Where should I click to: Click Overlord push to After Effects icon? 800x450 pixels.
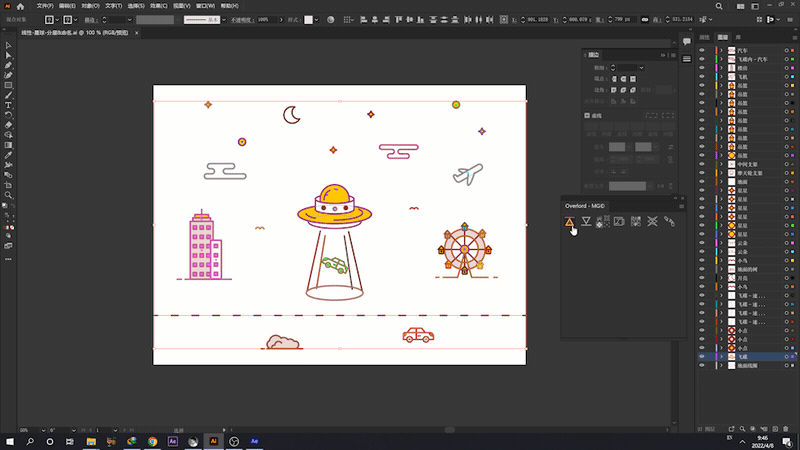[x=569, y=221]
